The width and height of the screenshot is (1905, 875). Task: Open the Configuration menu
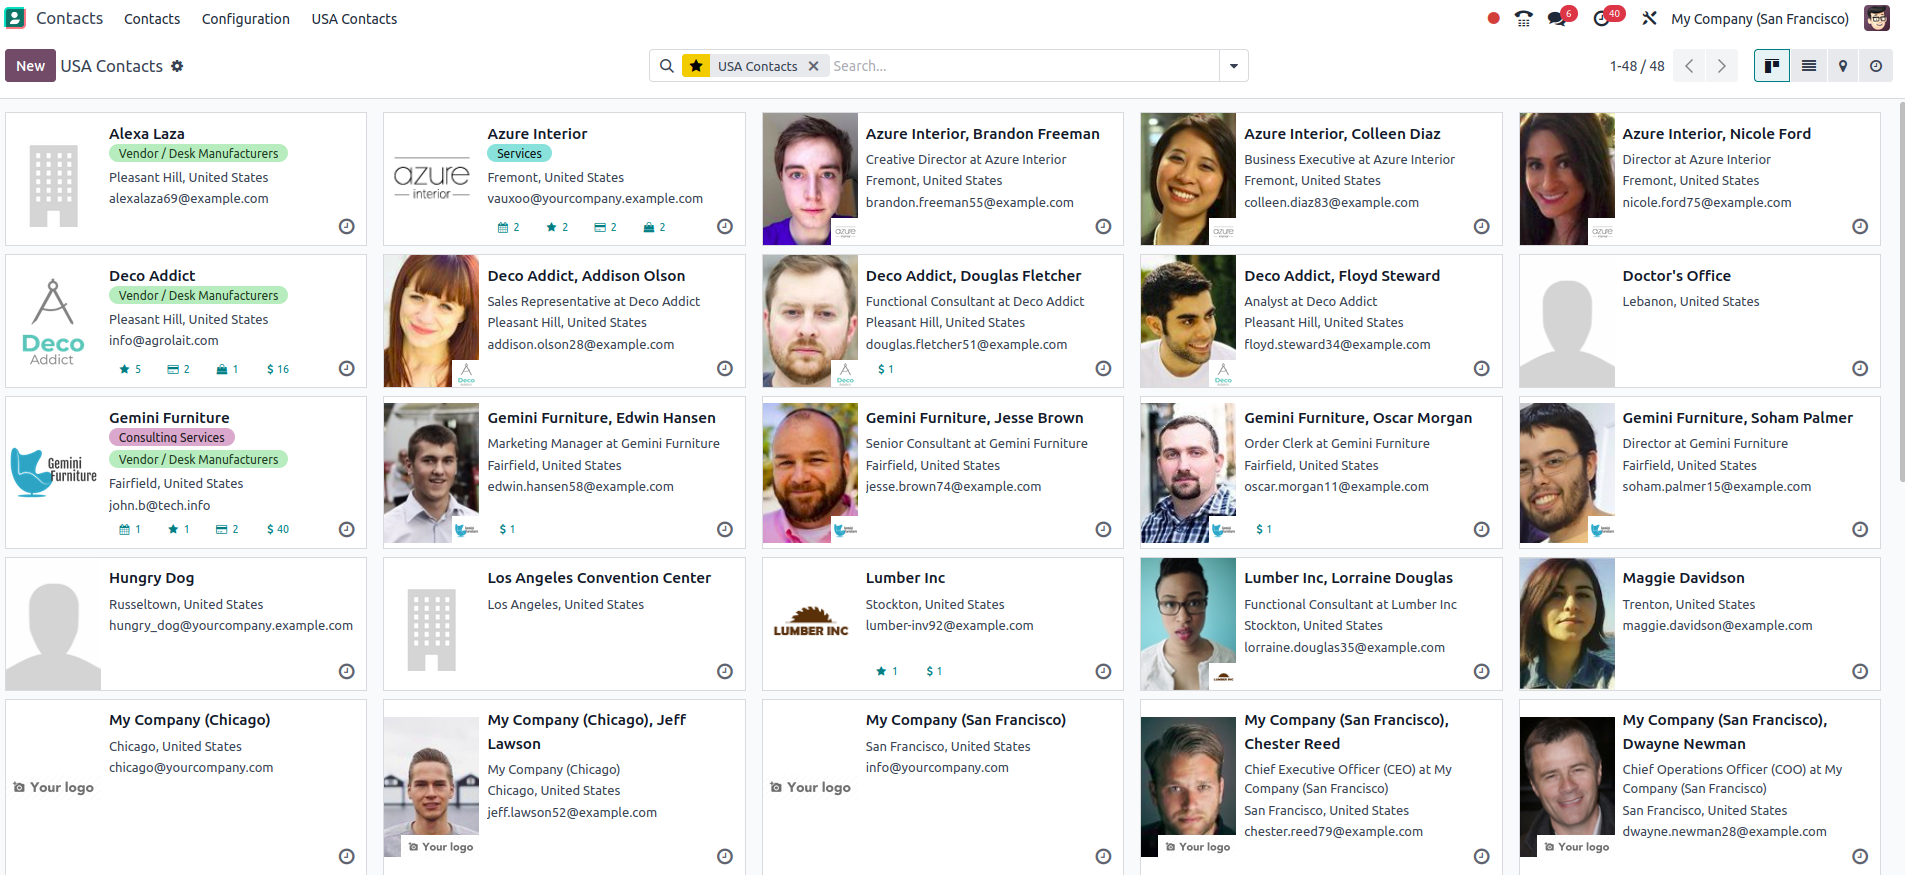pyautogui.click(x=246, y=19)
